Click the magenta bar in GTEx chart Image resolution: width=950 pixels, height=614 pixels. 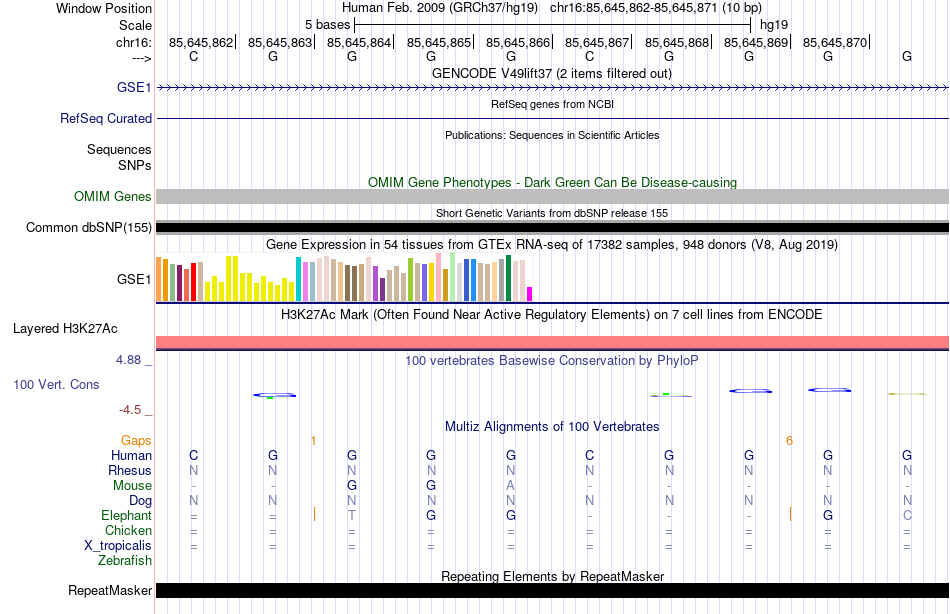pos(530,294)
